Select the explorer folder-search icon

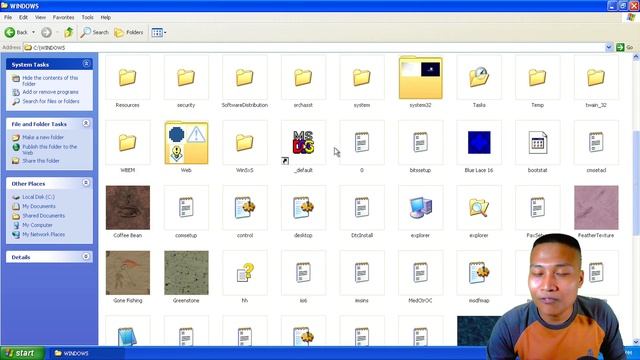click(479, 208)
